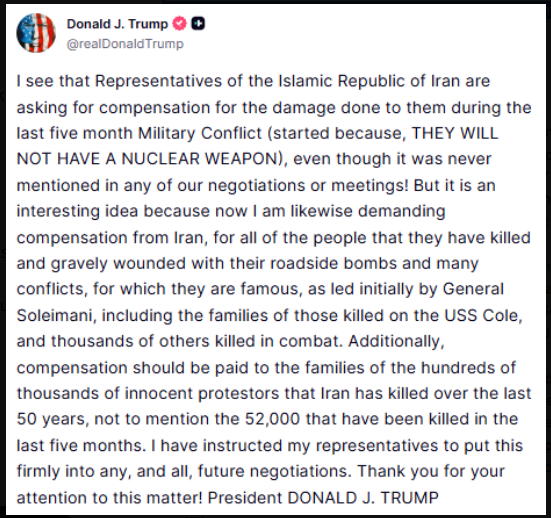Open the Donald J. Trump display name
The image size is (551, 518).
tap(117, 24)
